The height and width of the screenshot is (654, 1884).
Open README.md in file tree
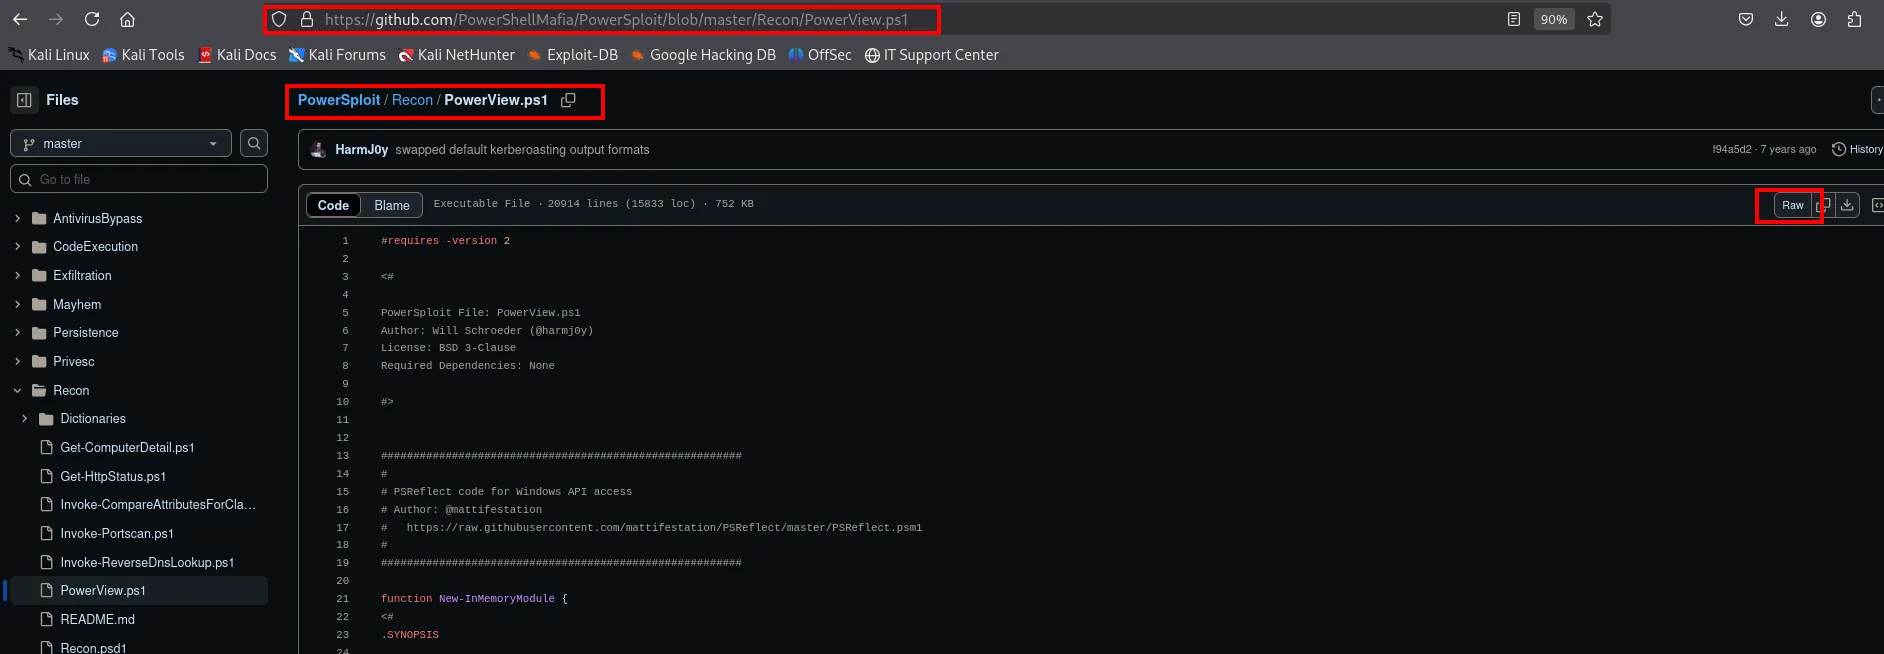coord(97,619)
